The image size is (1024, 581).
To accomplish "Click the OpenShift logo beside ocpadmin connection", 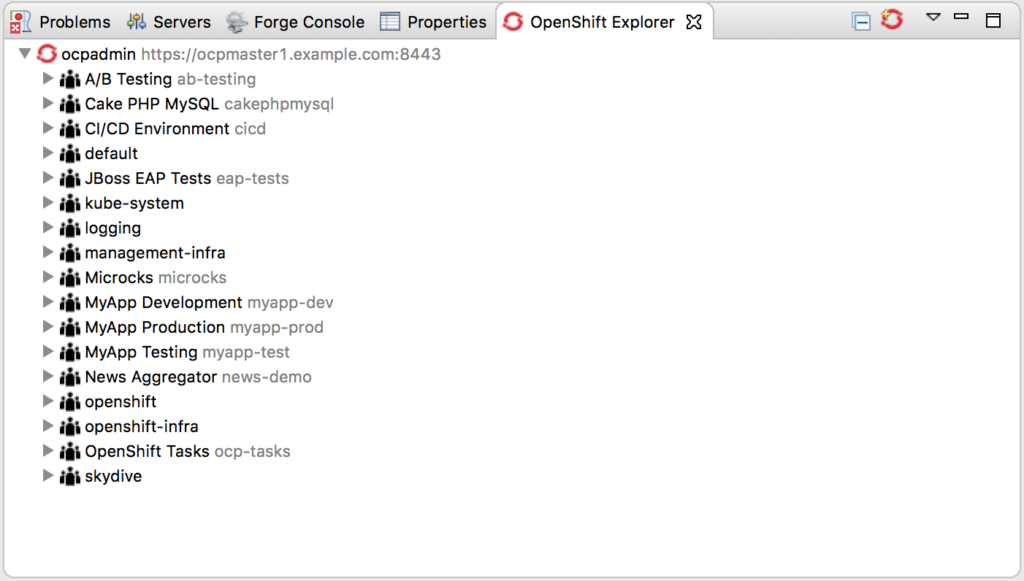I will (x=46, y=54).
